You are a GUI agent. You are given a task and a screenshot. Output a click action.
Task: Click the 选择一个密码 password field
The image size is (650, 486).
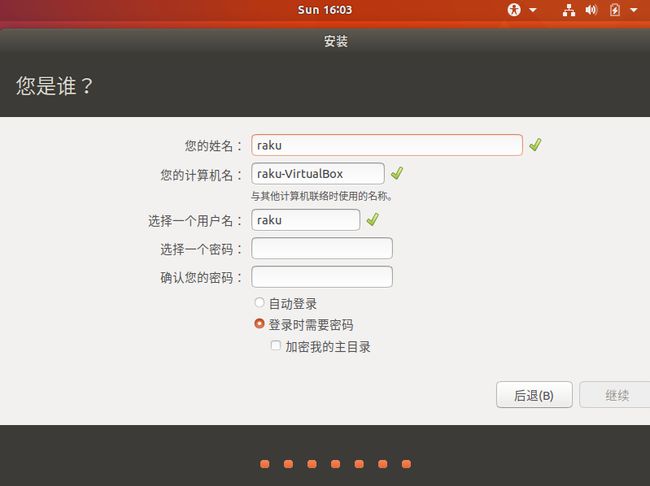click(x=322, y=248)
